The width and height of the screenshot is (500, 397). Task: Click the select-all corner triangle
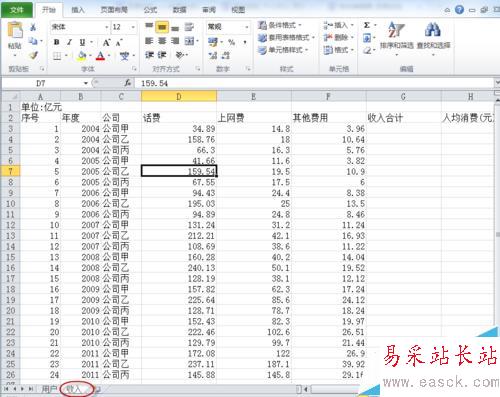(x=11, y=96)
